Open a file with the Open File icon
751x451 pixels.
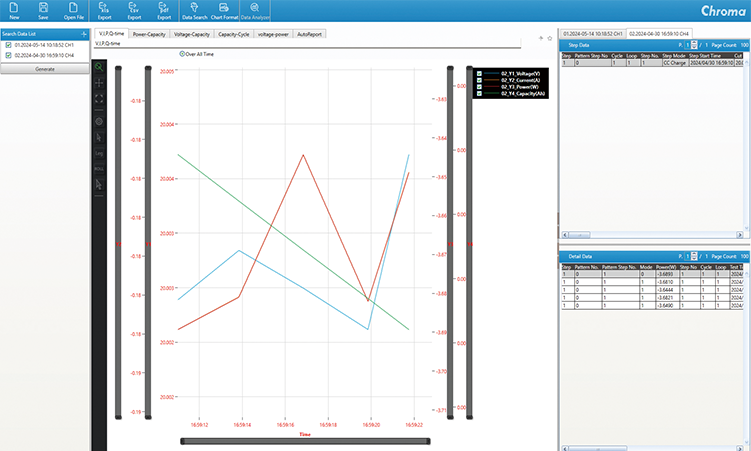(74, 10)
